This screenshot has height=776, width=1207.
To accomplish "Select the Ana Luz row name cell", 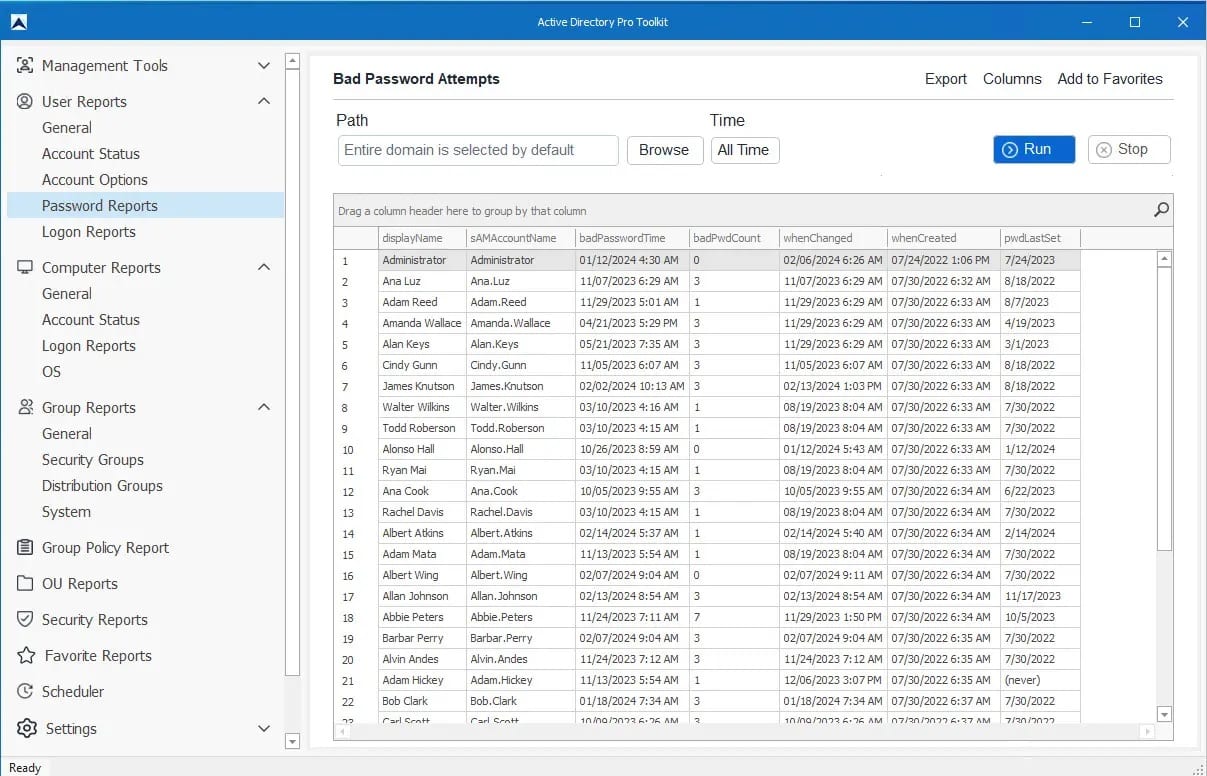I will pos(422,281).
